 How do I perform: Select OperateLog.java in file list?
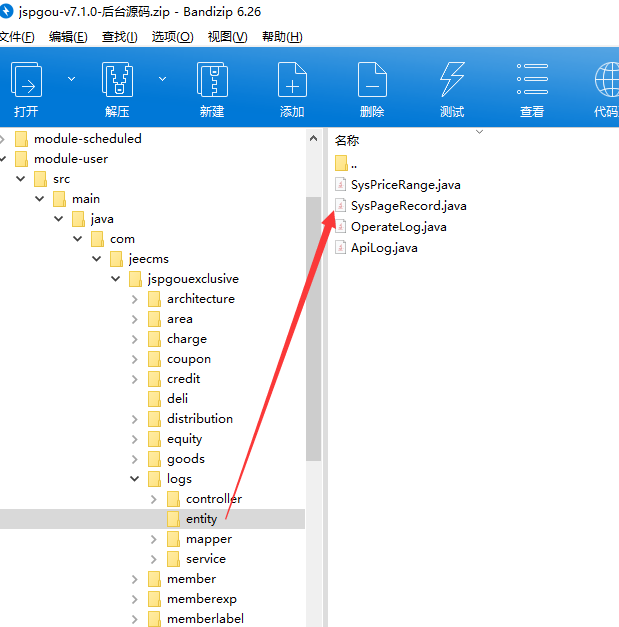pos(398,227)
